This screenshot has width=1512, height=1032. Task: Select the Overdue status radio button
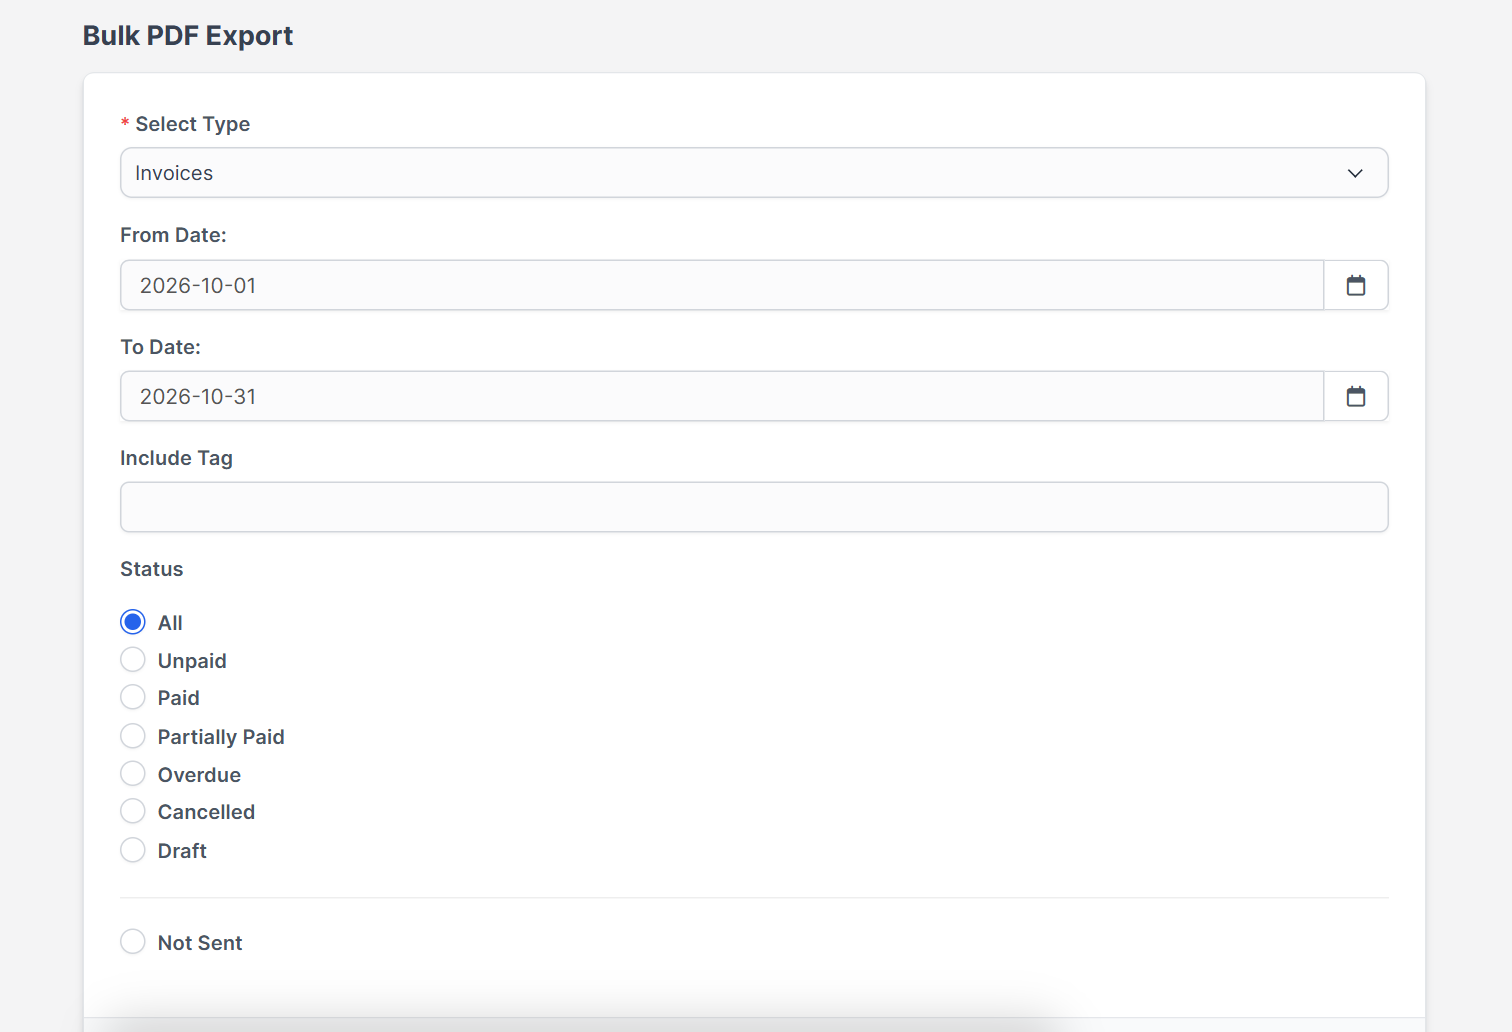tap(133, 774)
